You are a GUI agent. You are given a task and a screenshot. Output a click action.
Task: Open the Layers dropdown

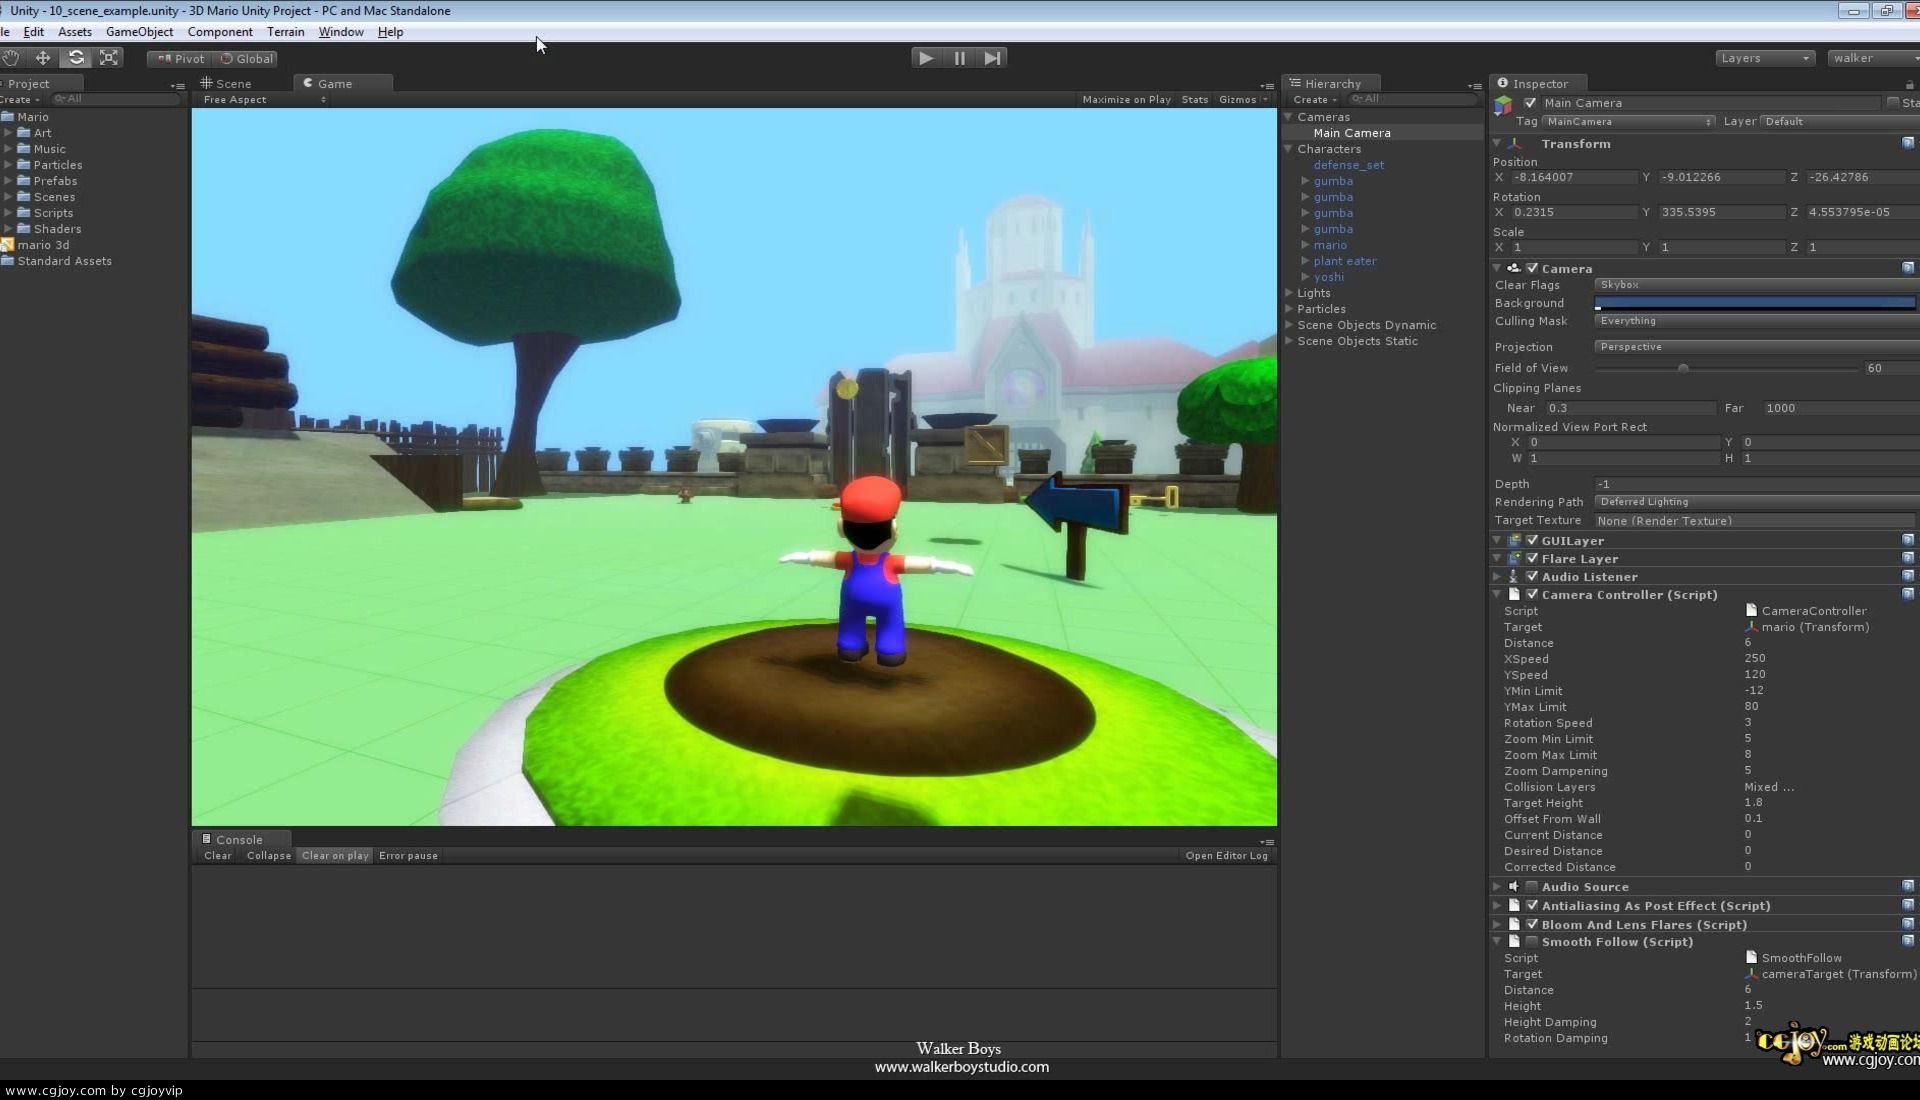pos(1764,58)
